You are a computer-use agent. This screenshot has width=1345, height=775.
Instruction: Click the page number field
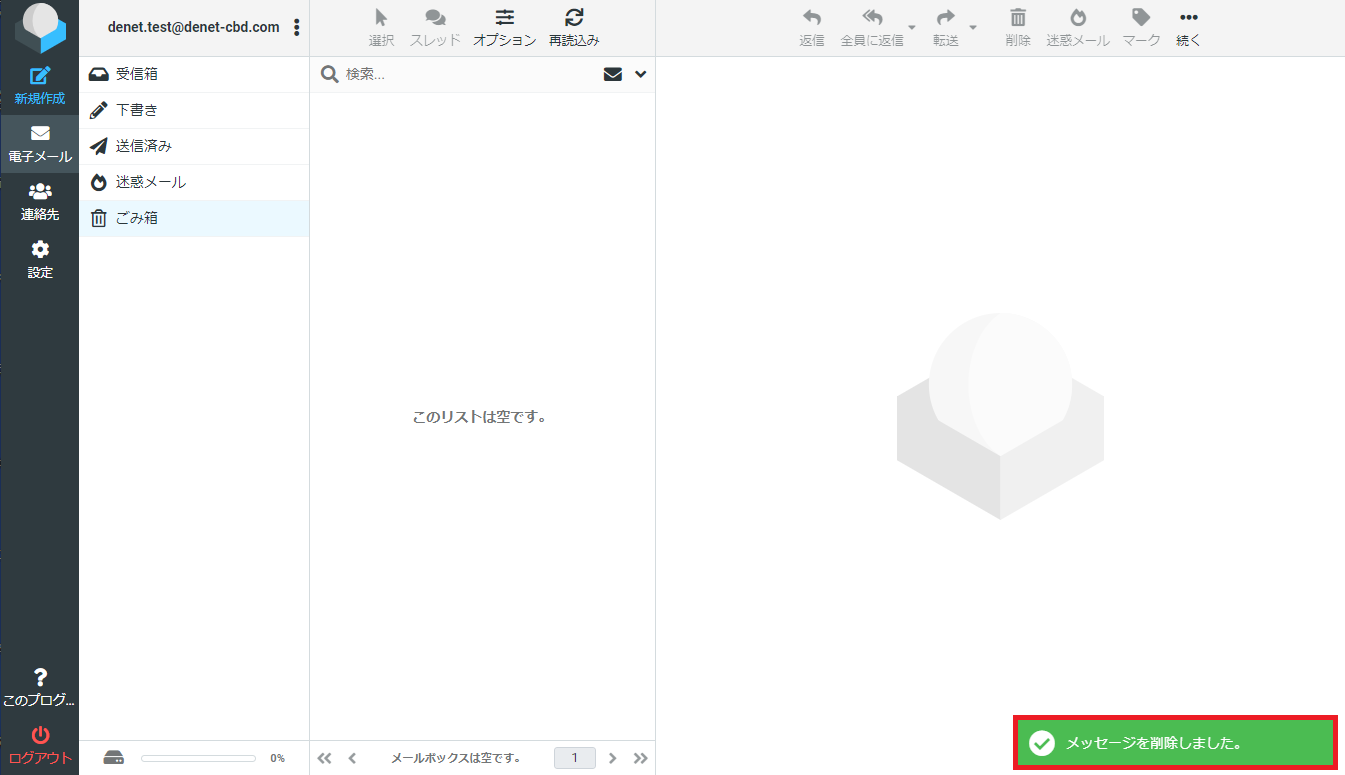click(575, 758)
